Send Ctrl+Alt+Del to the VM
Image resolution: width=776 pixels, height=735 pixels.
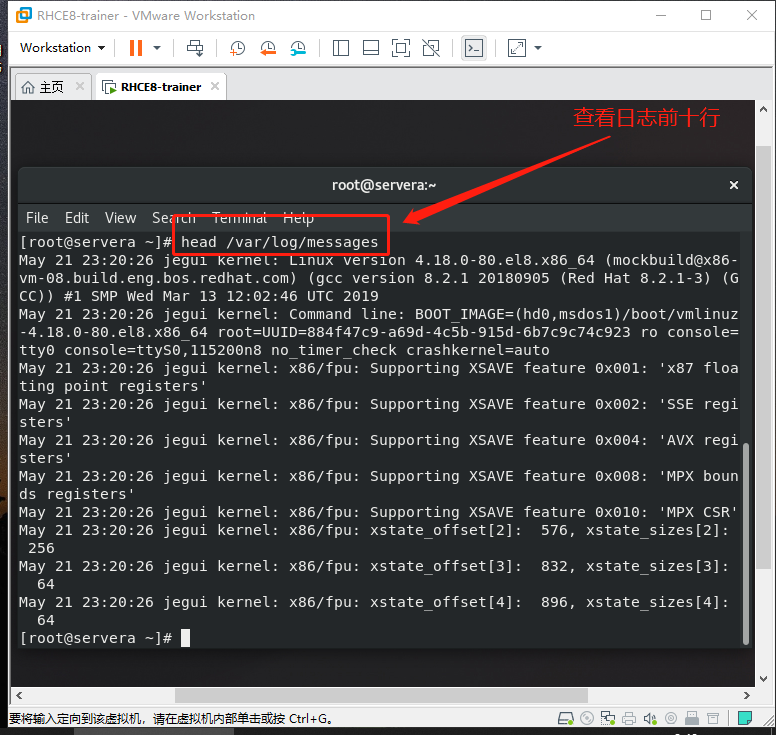(x=195, y=48)
